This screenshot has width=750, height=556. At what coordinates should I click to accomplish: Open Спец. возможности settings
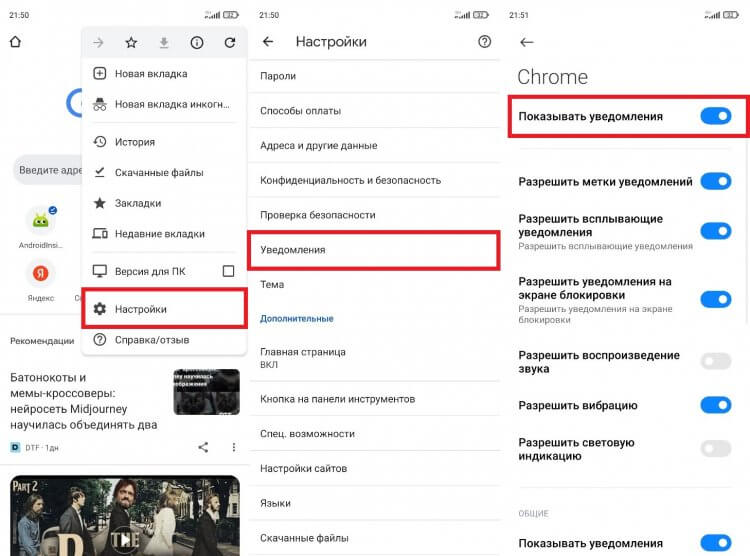click(374, 434)
